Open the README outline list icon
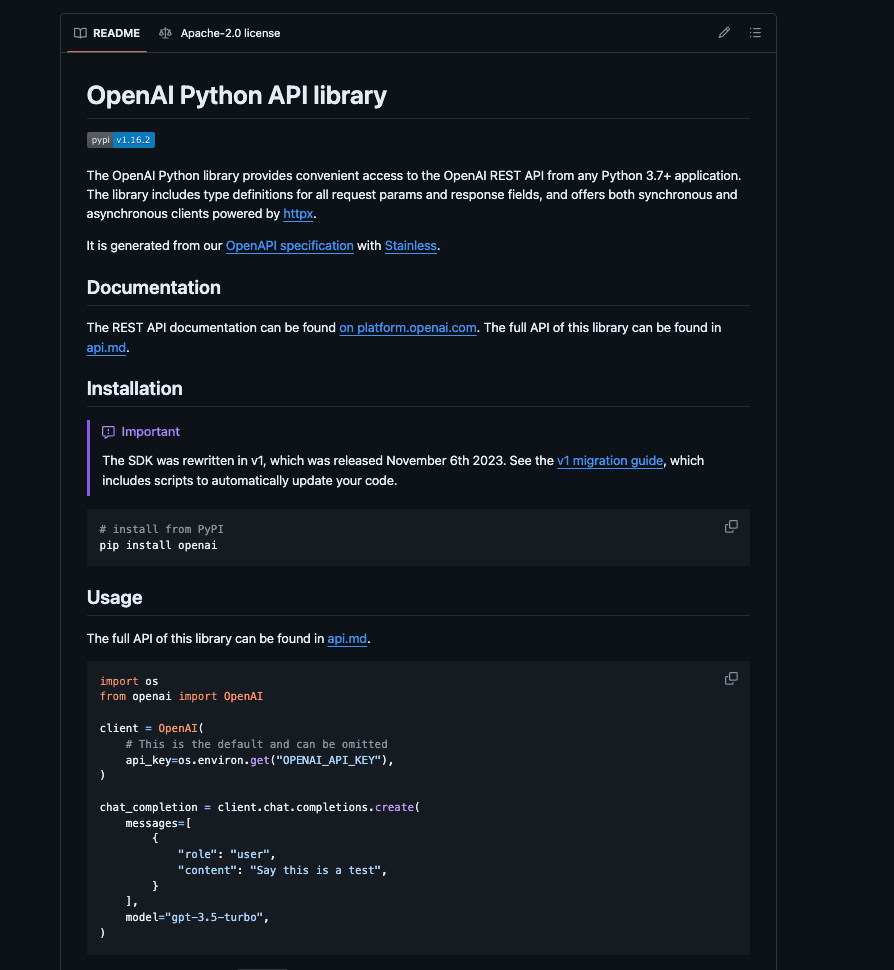Viewport: 894px width, 970px height. (x=755, y=33)
